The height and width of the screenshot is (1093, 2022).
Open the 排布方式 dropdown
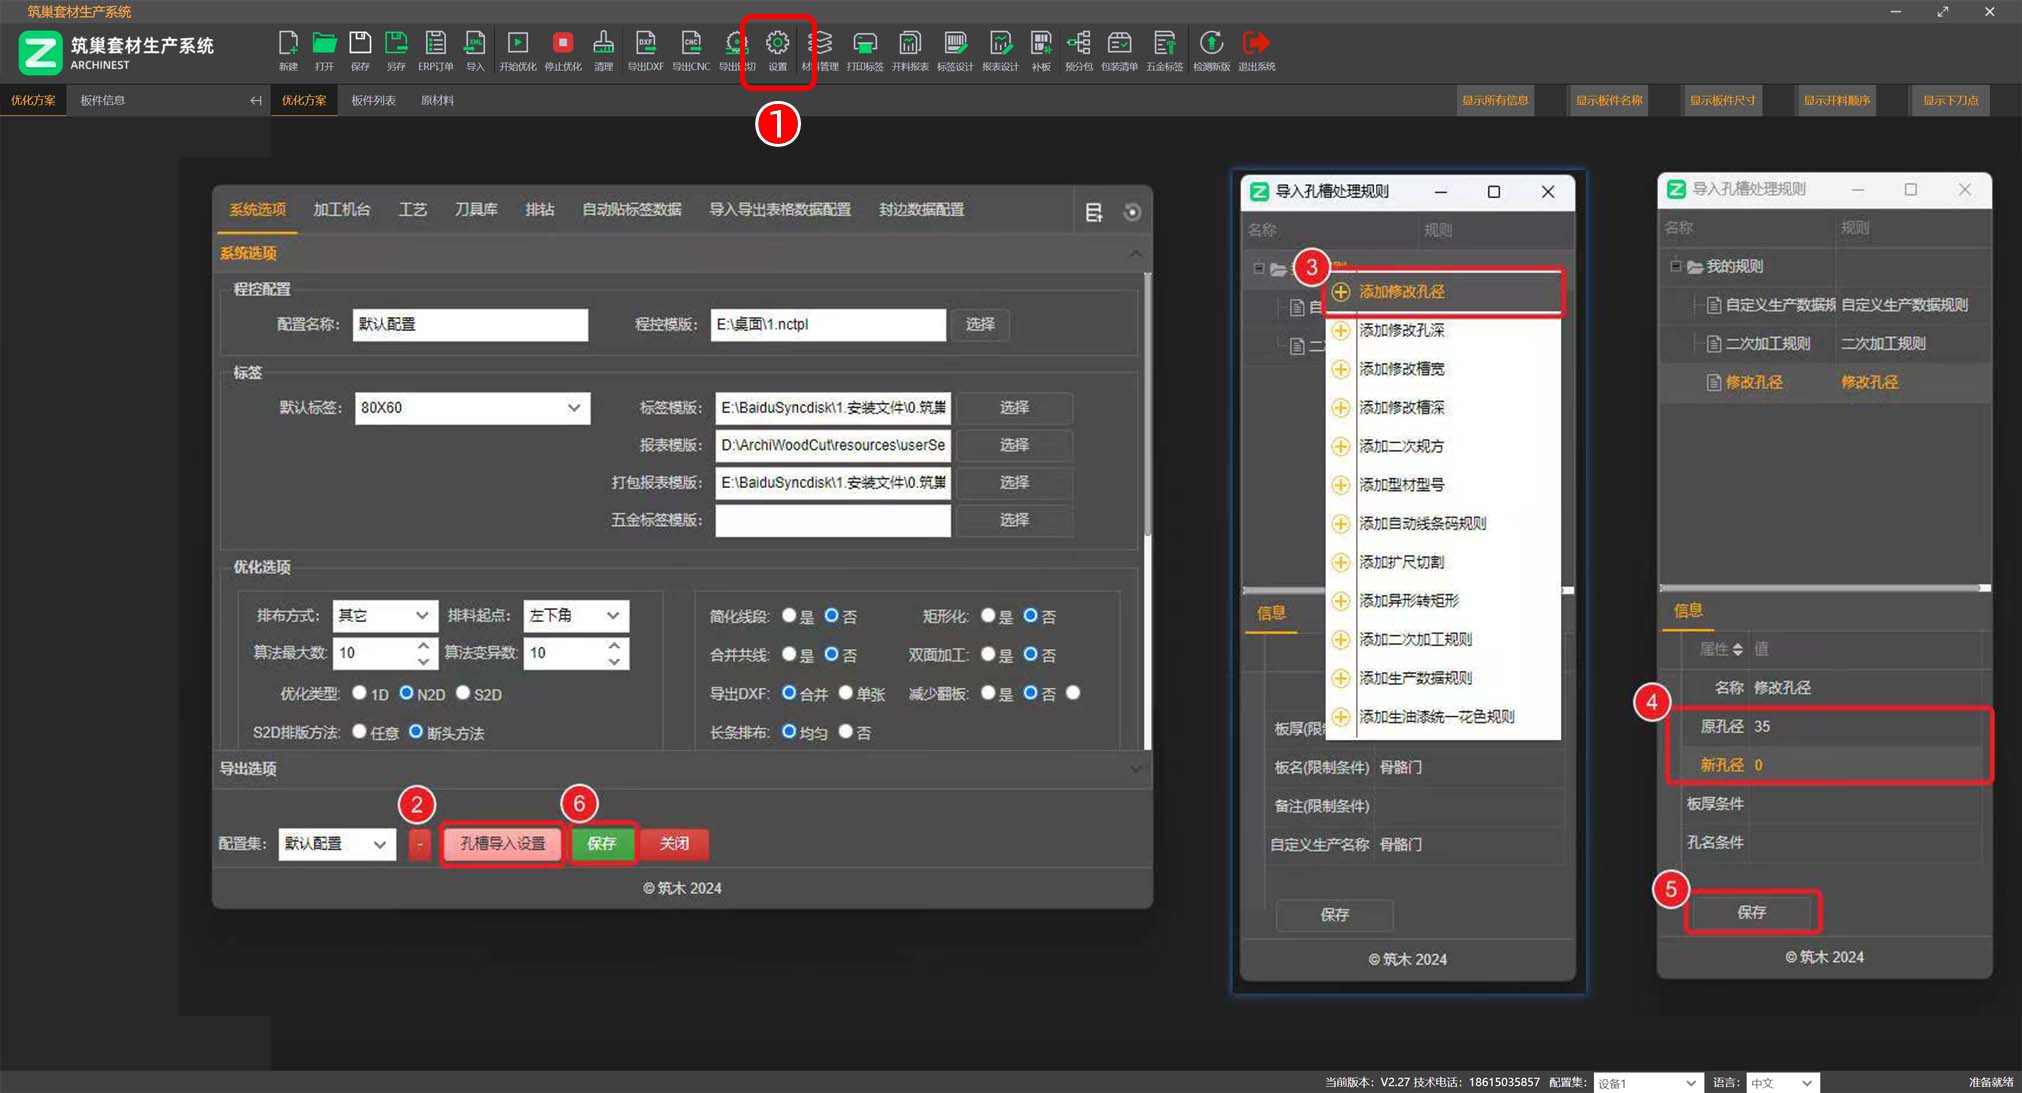tap(384, 615)
